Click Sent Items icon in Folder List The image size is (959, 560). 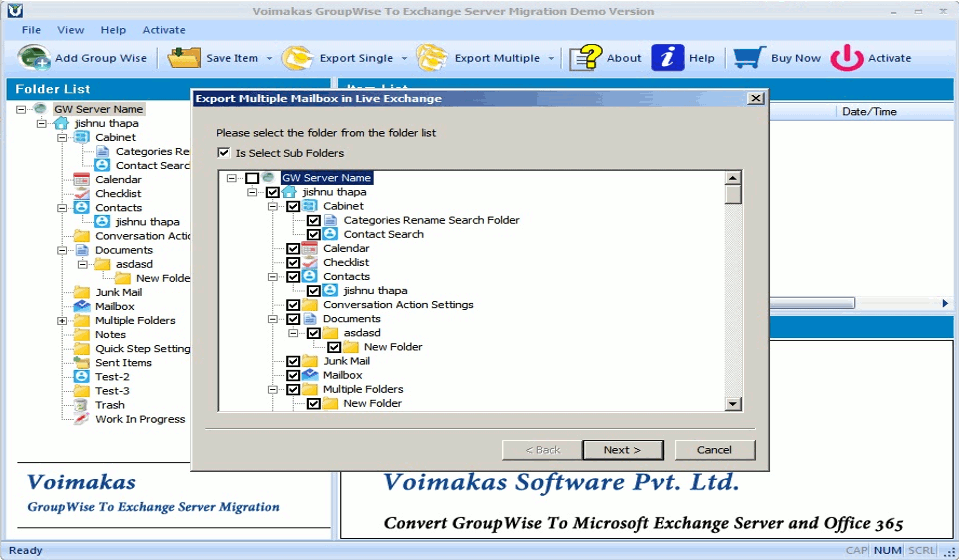81,363
